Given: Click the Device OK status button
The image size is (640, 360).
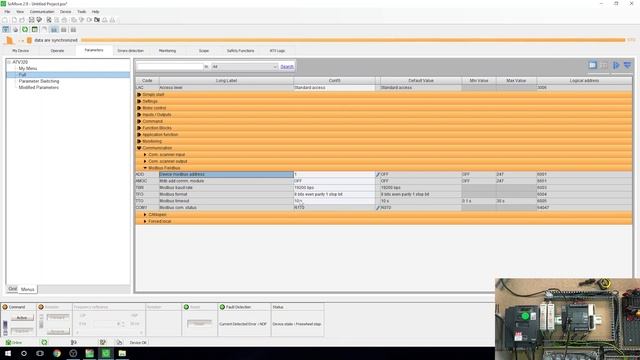Looking at the screenshot, I should [x=138, y=342].
